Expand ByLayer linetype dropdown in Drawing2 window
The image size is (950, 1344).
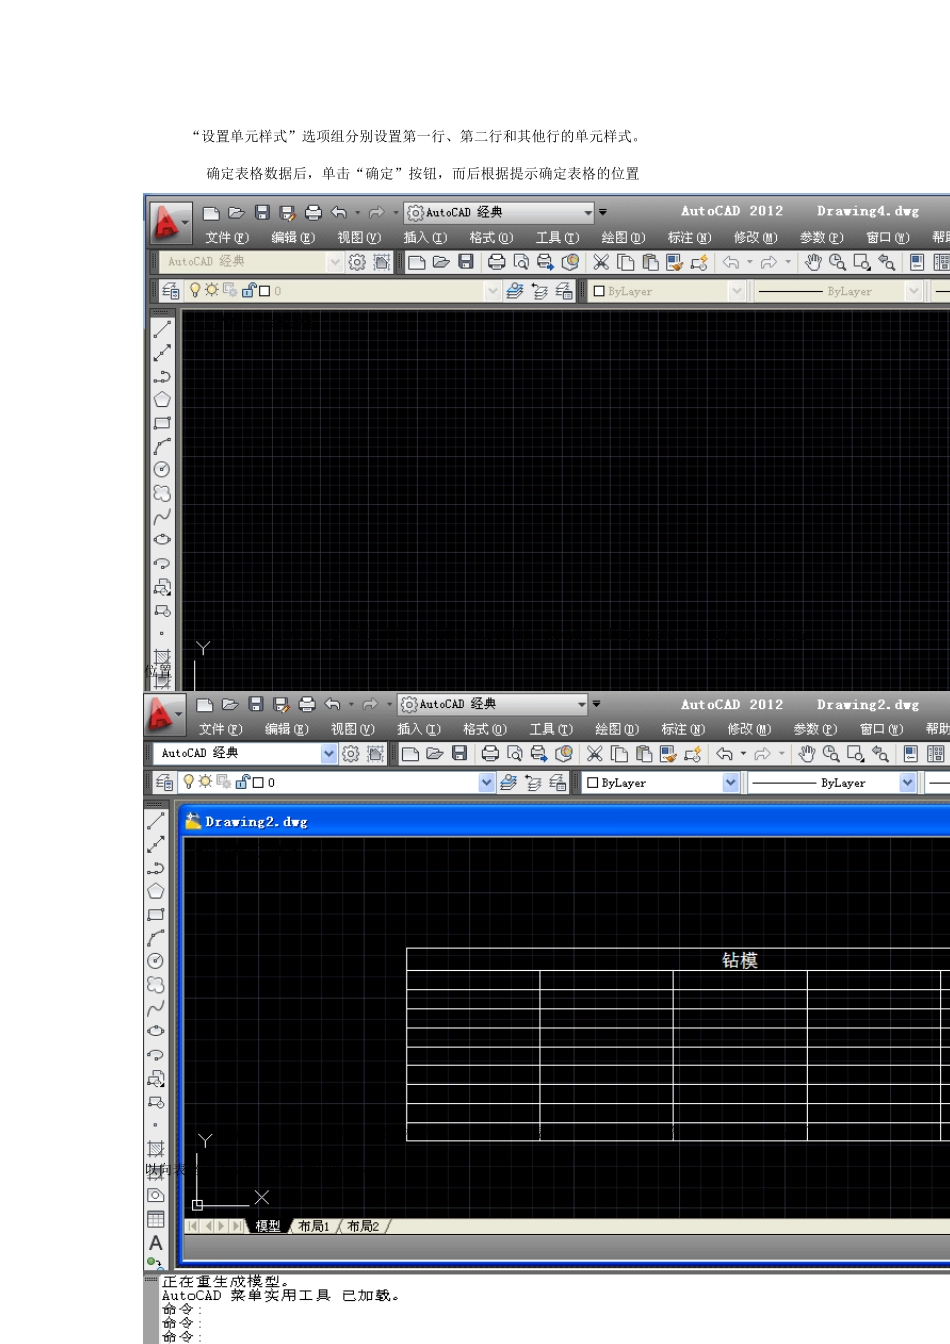pyautogui.click(x=908, y=783)
